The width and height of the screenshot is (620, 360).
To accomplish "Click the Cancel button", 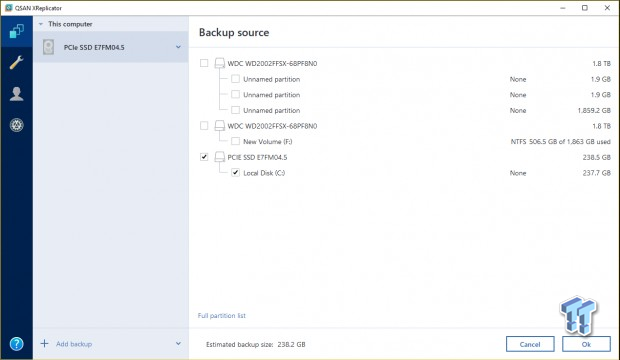I will tap(530, 344).
